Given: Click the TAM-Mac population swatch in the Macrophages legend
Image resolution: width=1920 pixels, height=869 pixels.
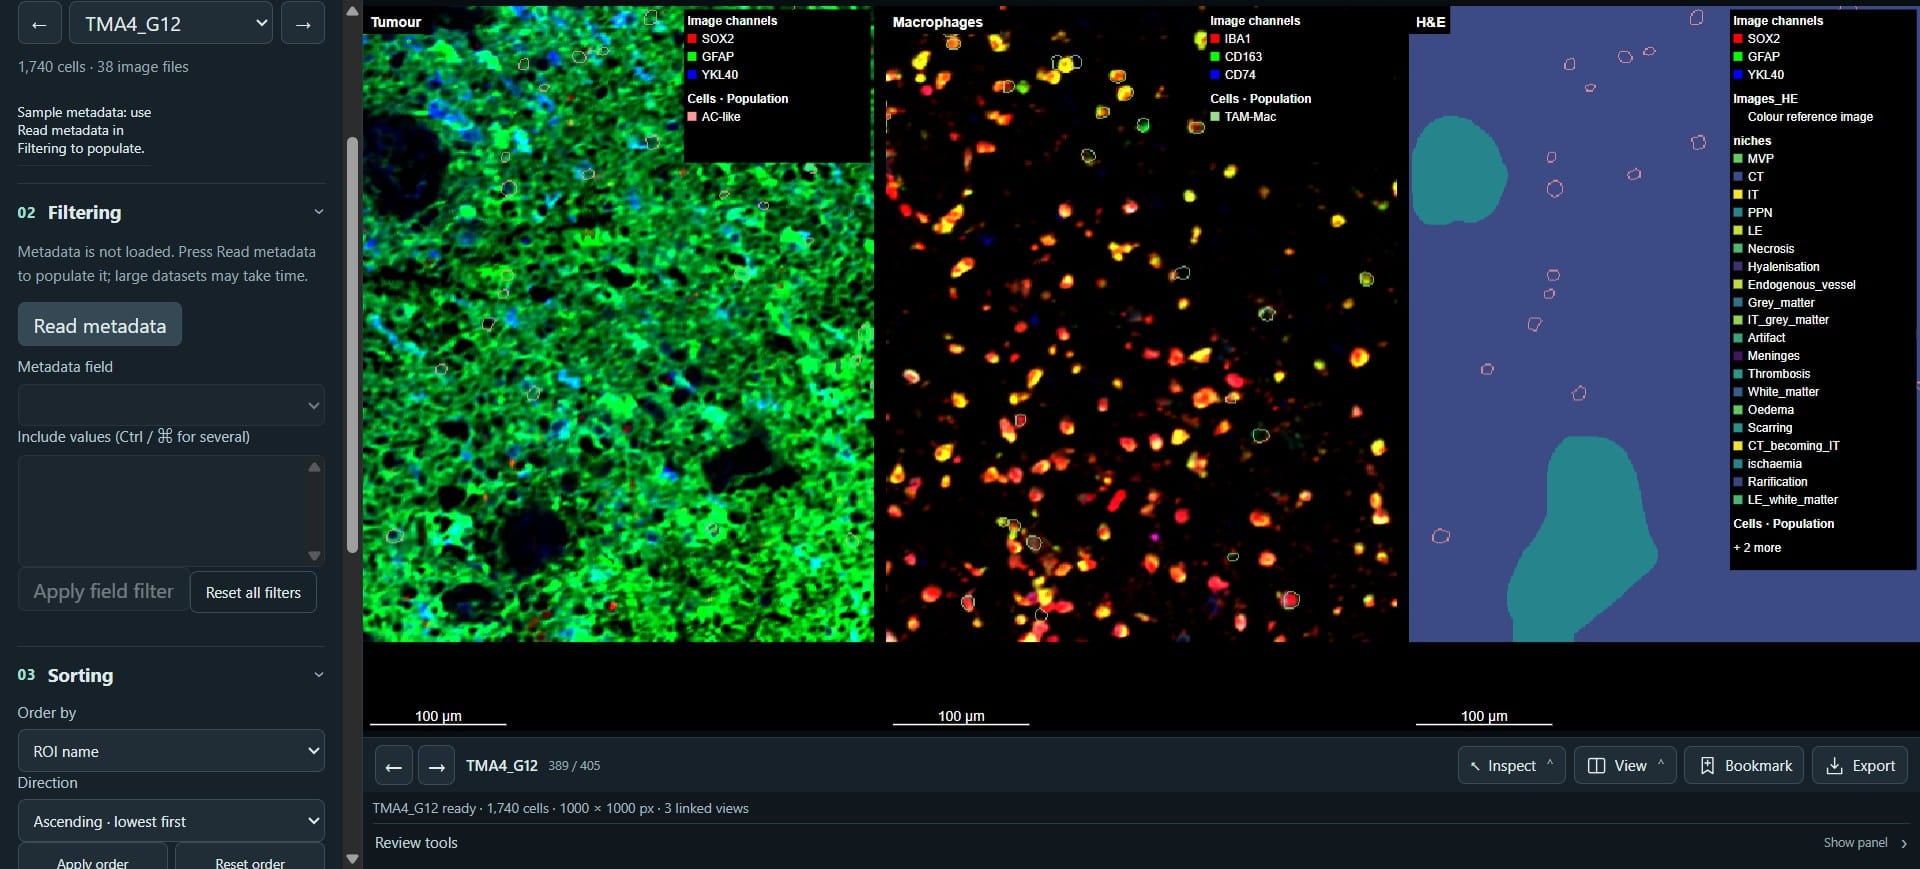Looking at the screenshot, I should (x=1215, y=117).
